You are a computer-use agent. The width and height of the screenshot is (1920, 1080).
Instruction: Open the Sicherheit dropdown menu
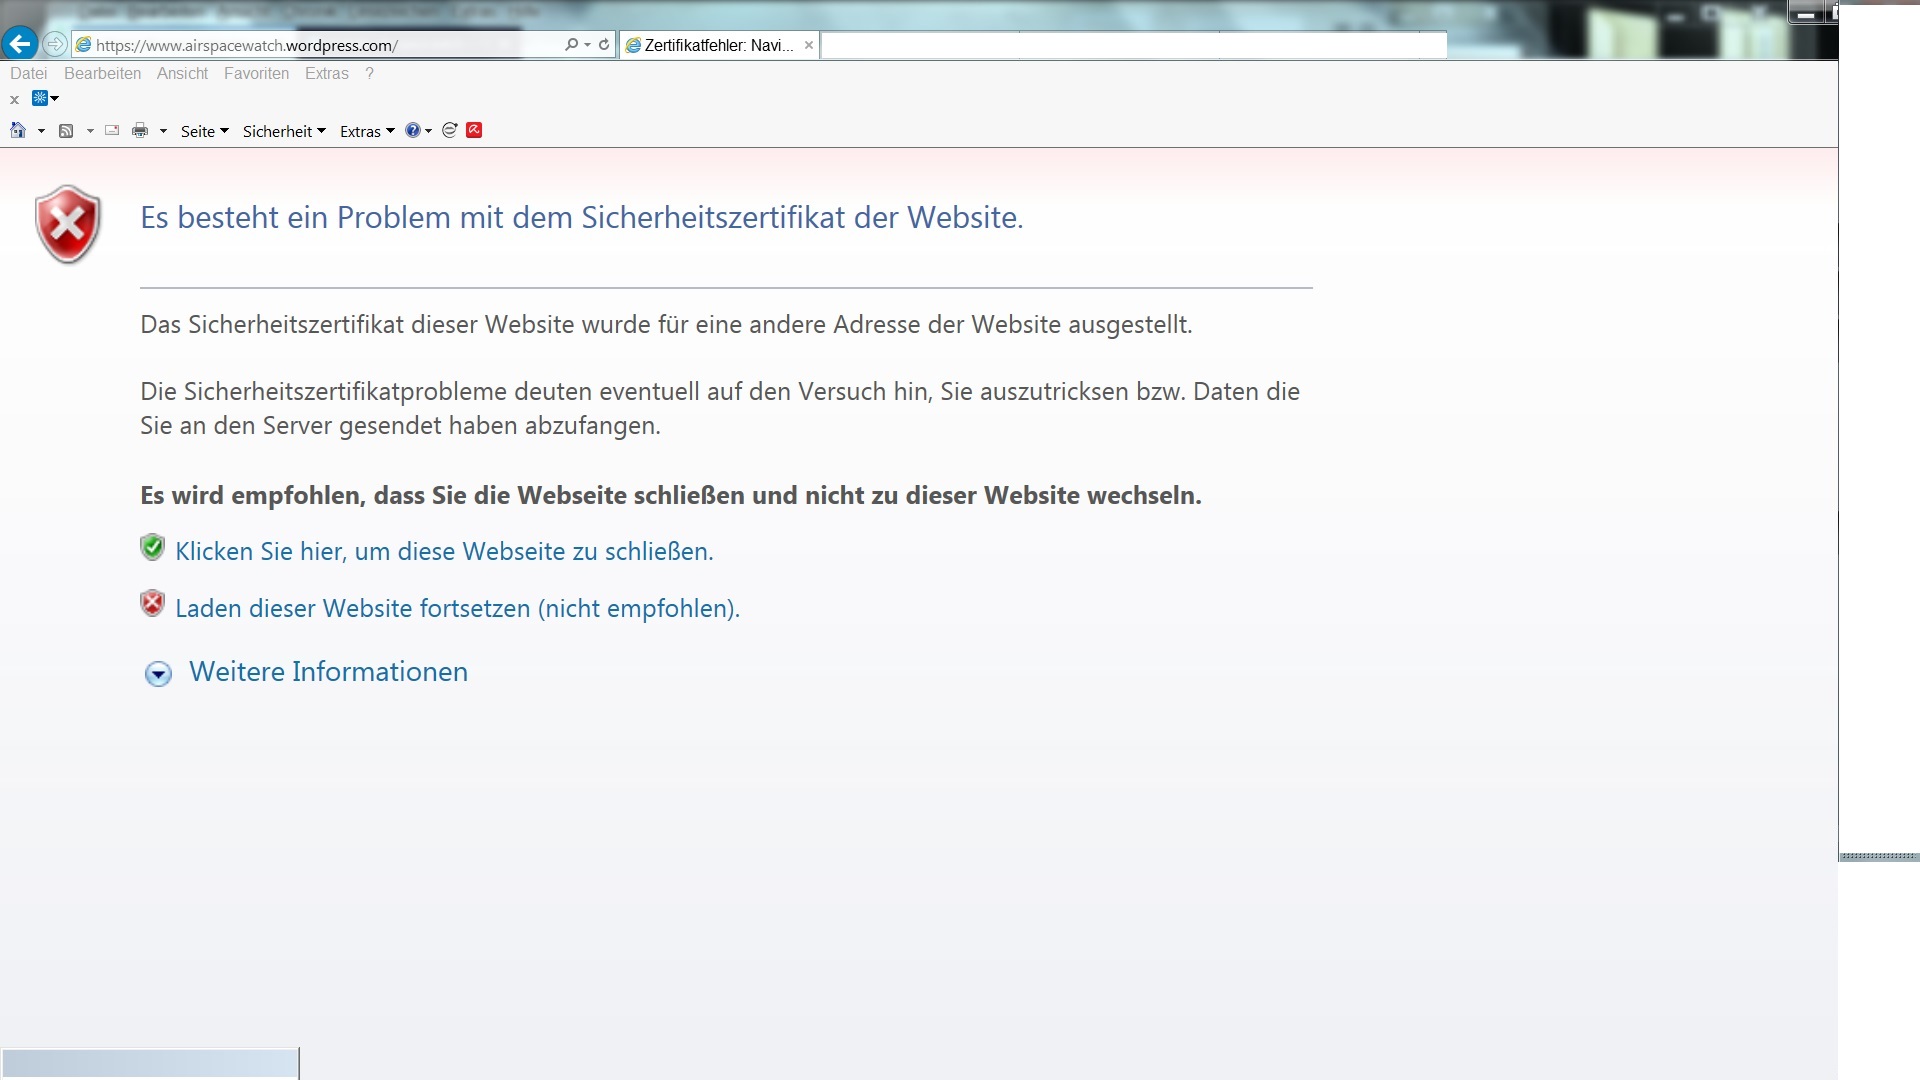284,132
